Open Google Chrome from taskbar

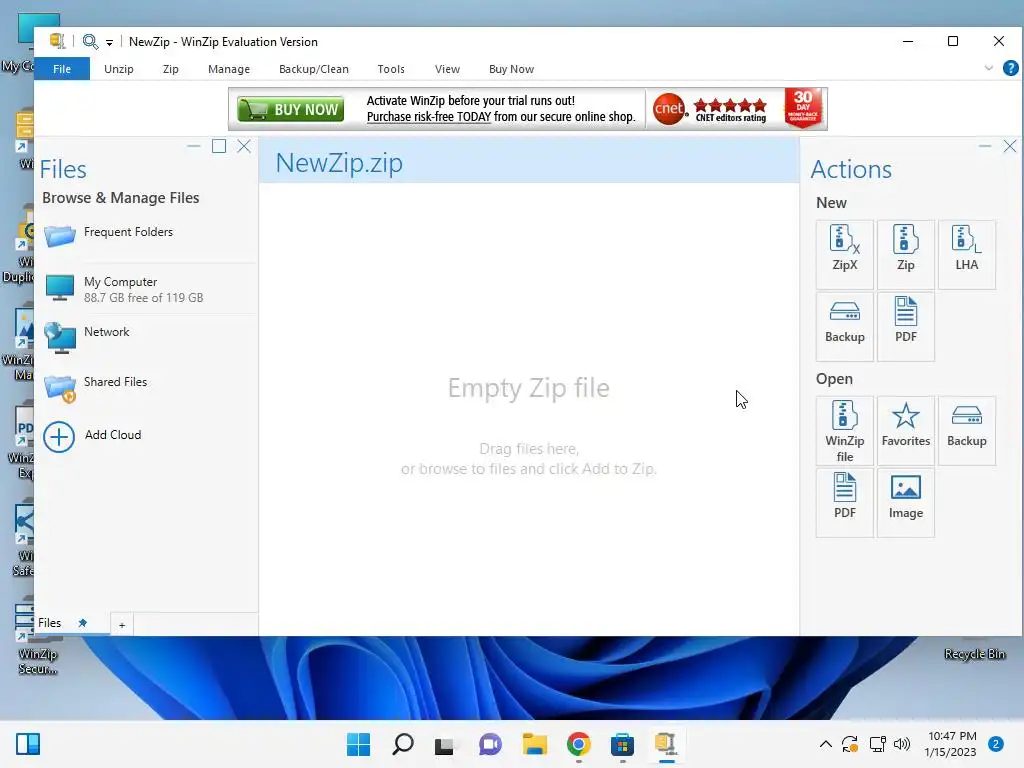579,744
